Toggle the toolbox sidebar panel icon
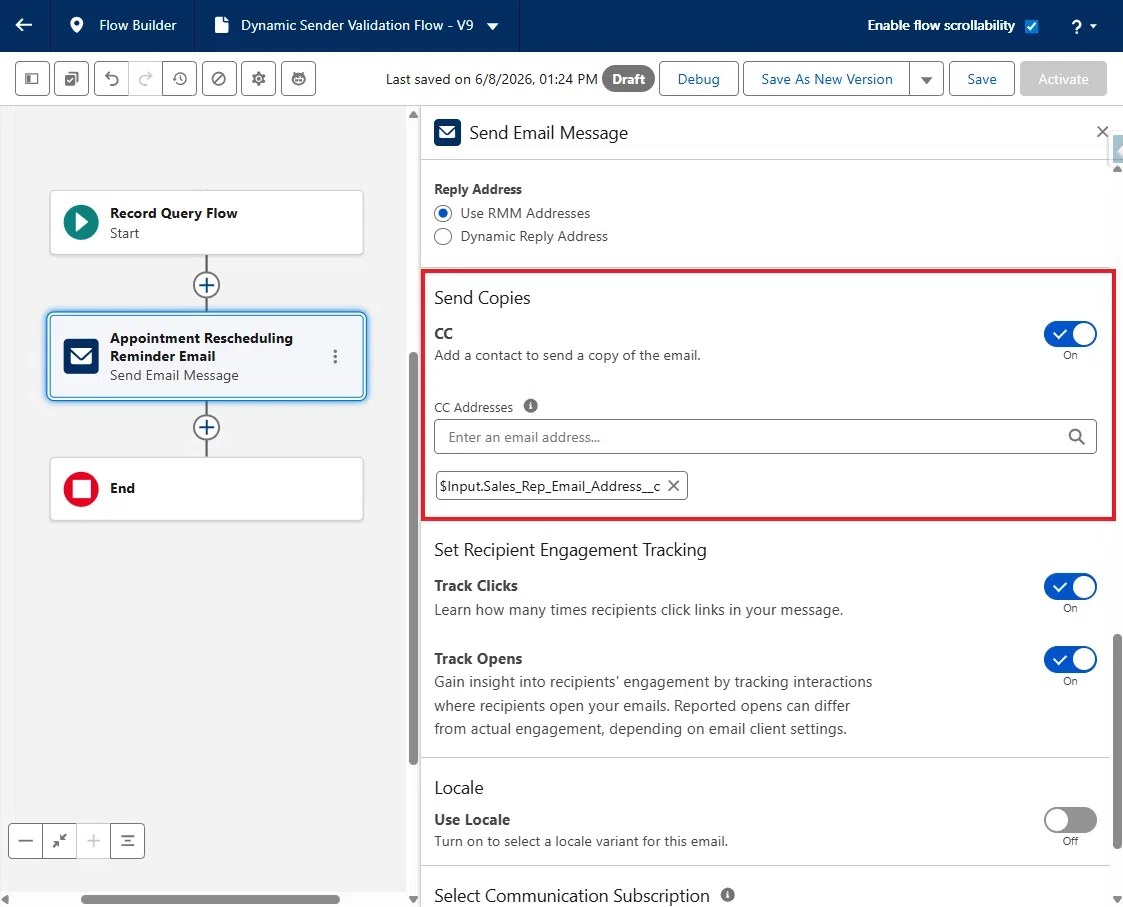 point(32,79)
